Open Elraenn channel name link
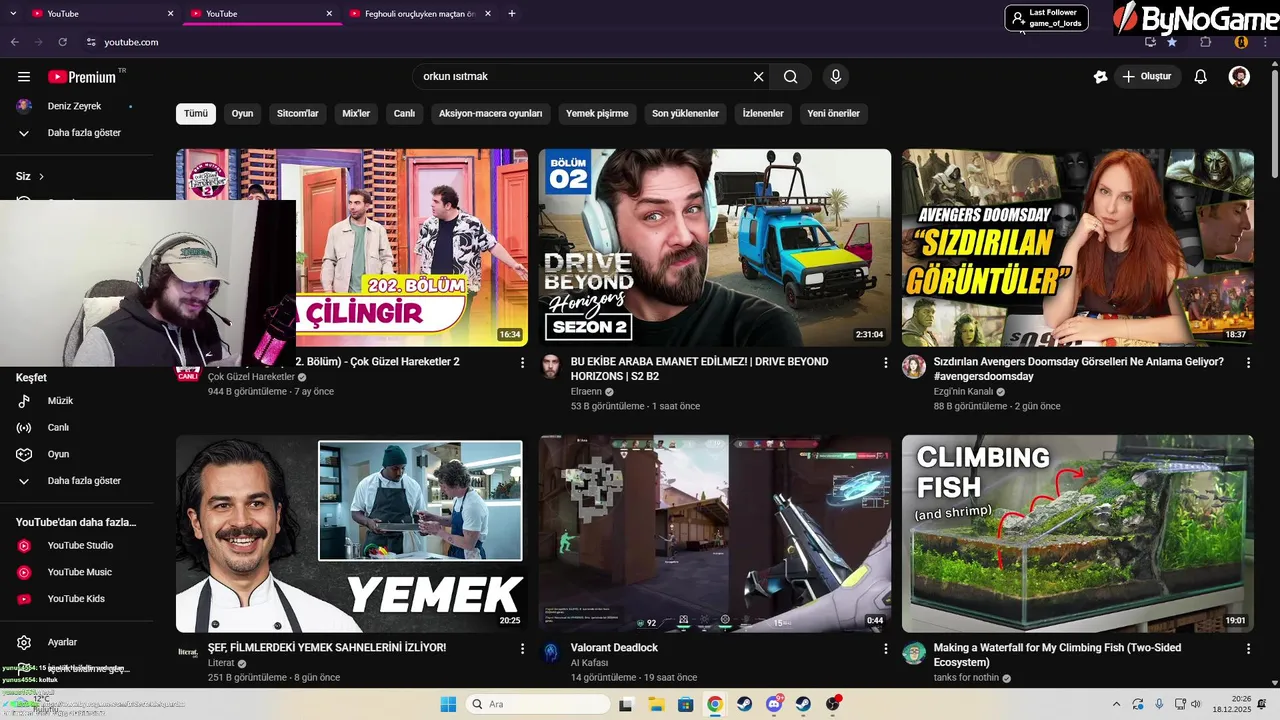This screenshot has width=1280, height=720. point(586,392)
